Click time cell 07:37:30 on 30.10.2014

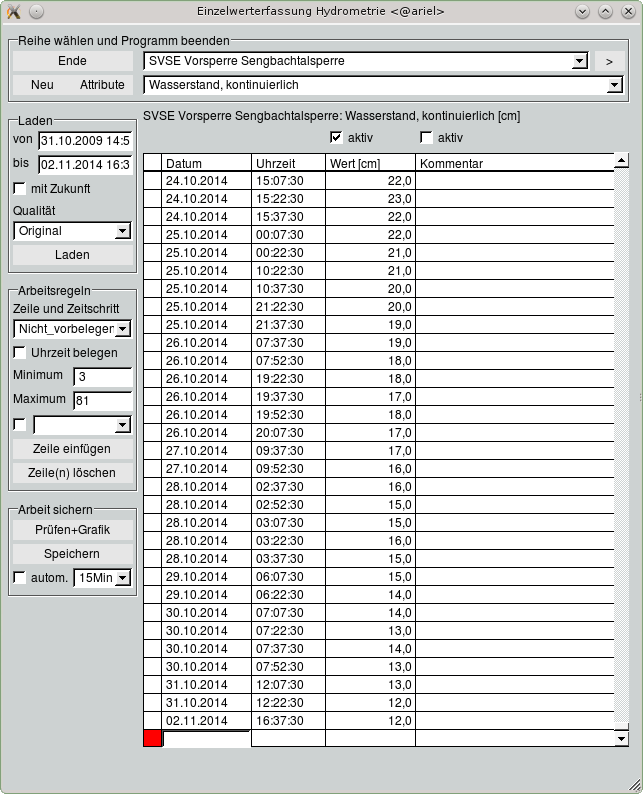(289, 649)
